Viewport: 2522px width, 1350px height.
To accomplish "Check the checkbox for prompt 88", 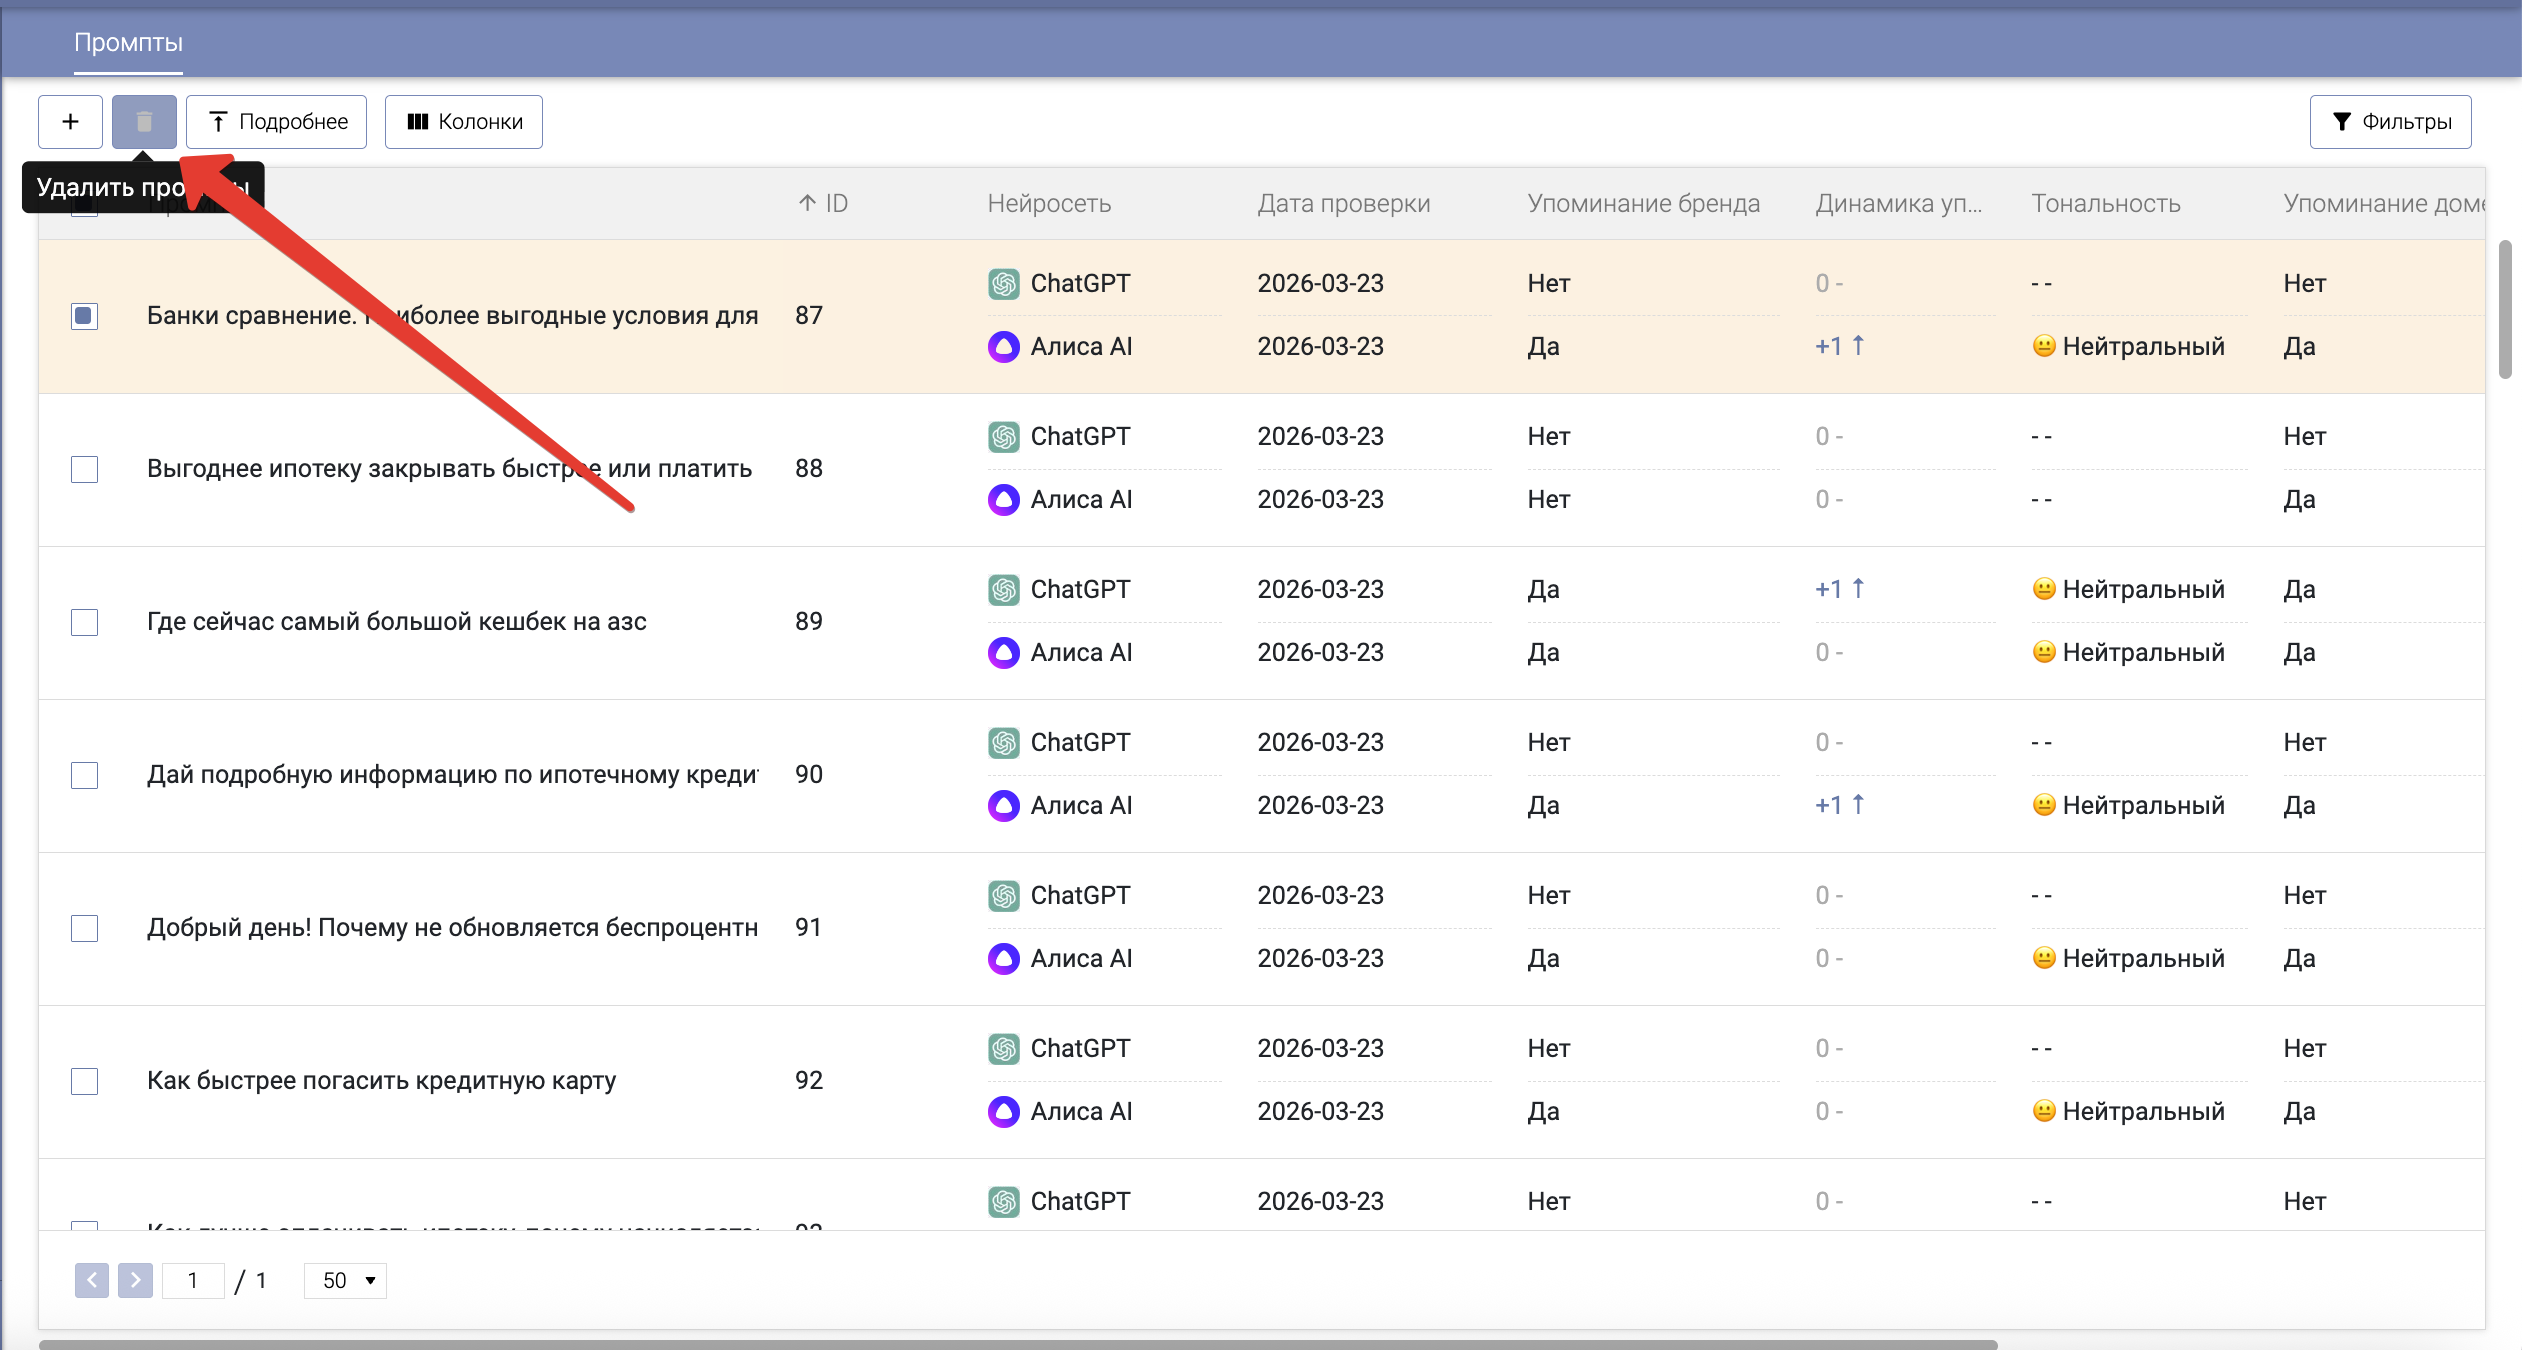I will [x=85, y=469].
